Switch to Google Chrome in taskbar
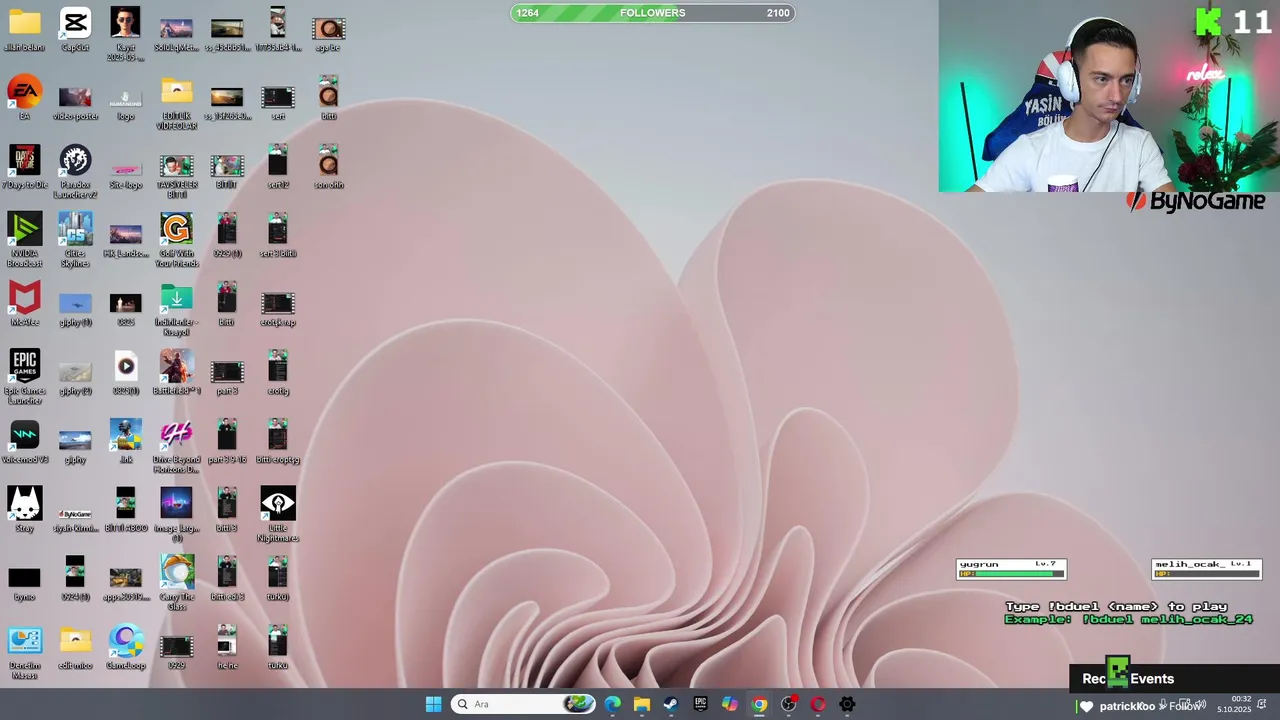Viewport: 1280px width, 720px height. tap(759, 704)
